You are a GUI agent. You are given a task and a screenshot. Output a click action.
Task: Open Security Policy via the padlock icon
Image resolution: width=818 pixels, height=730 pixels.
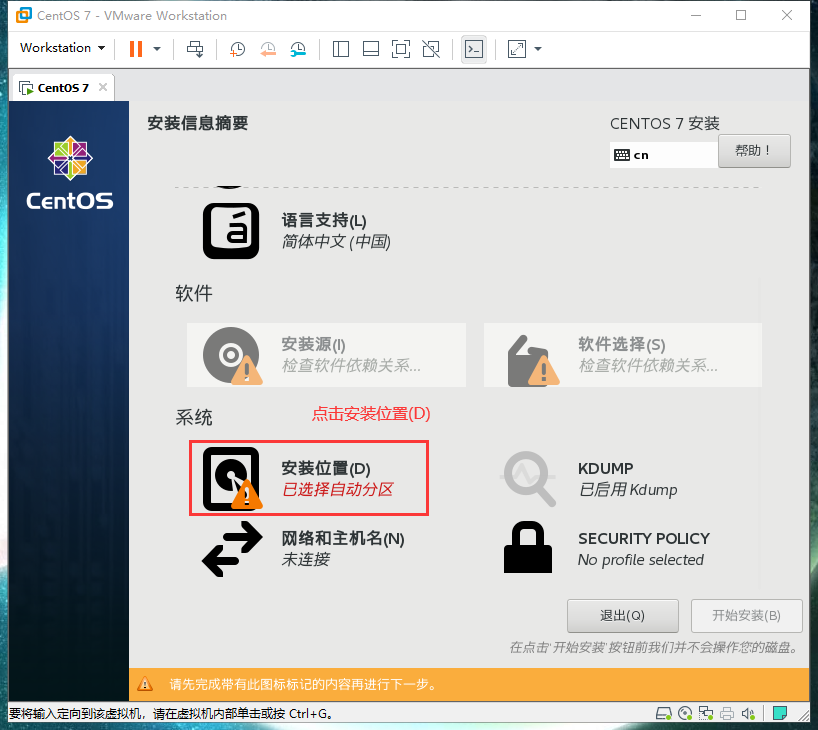(x=528, y=548)
